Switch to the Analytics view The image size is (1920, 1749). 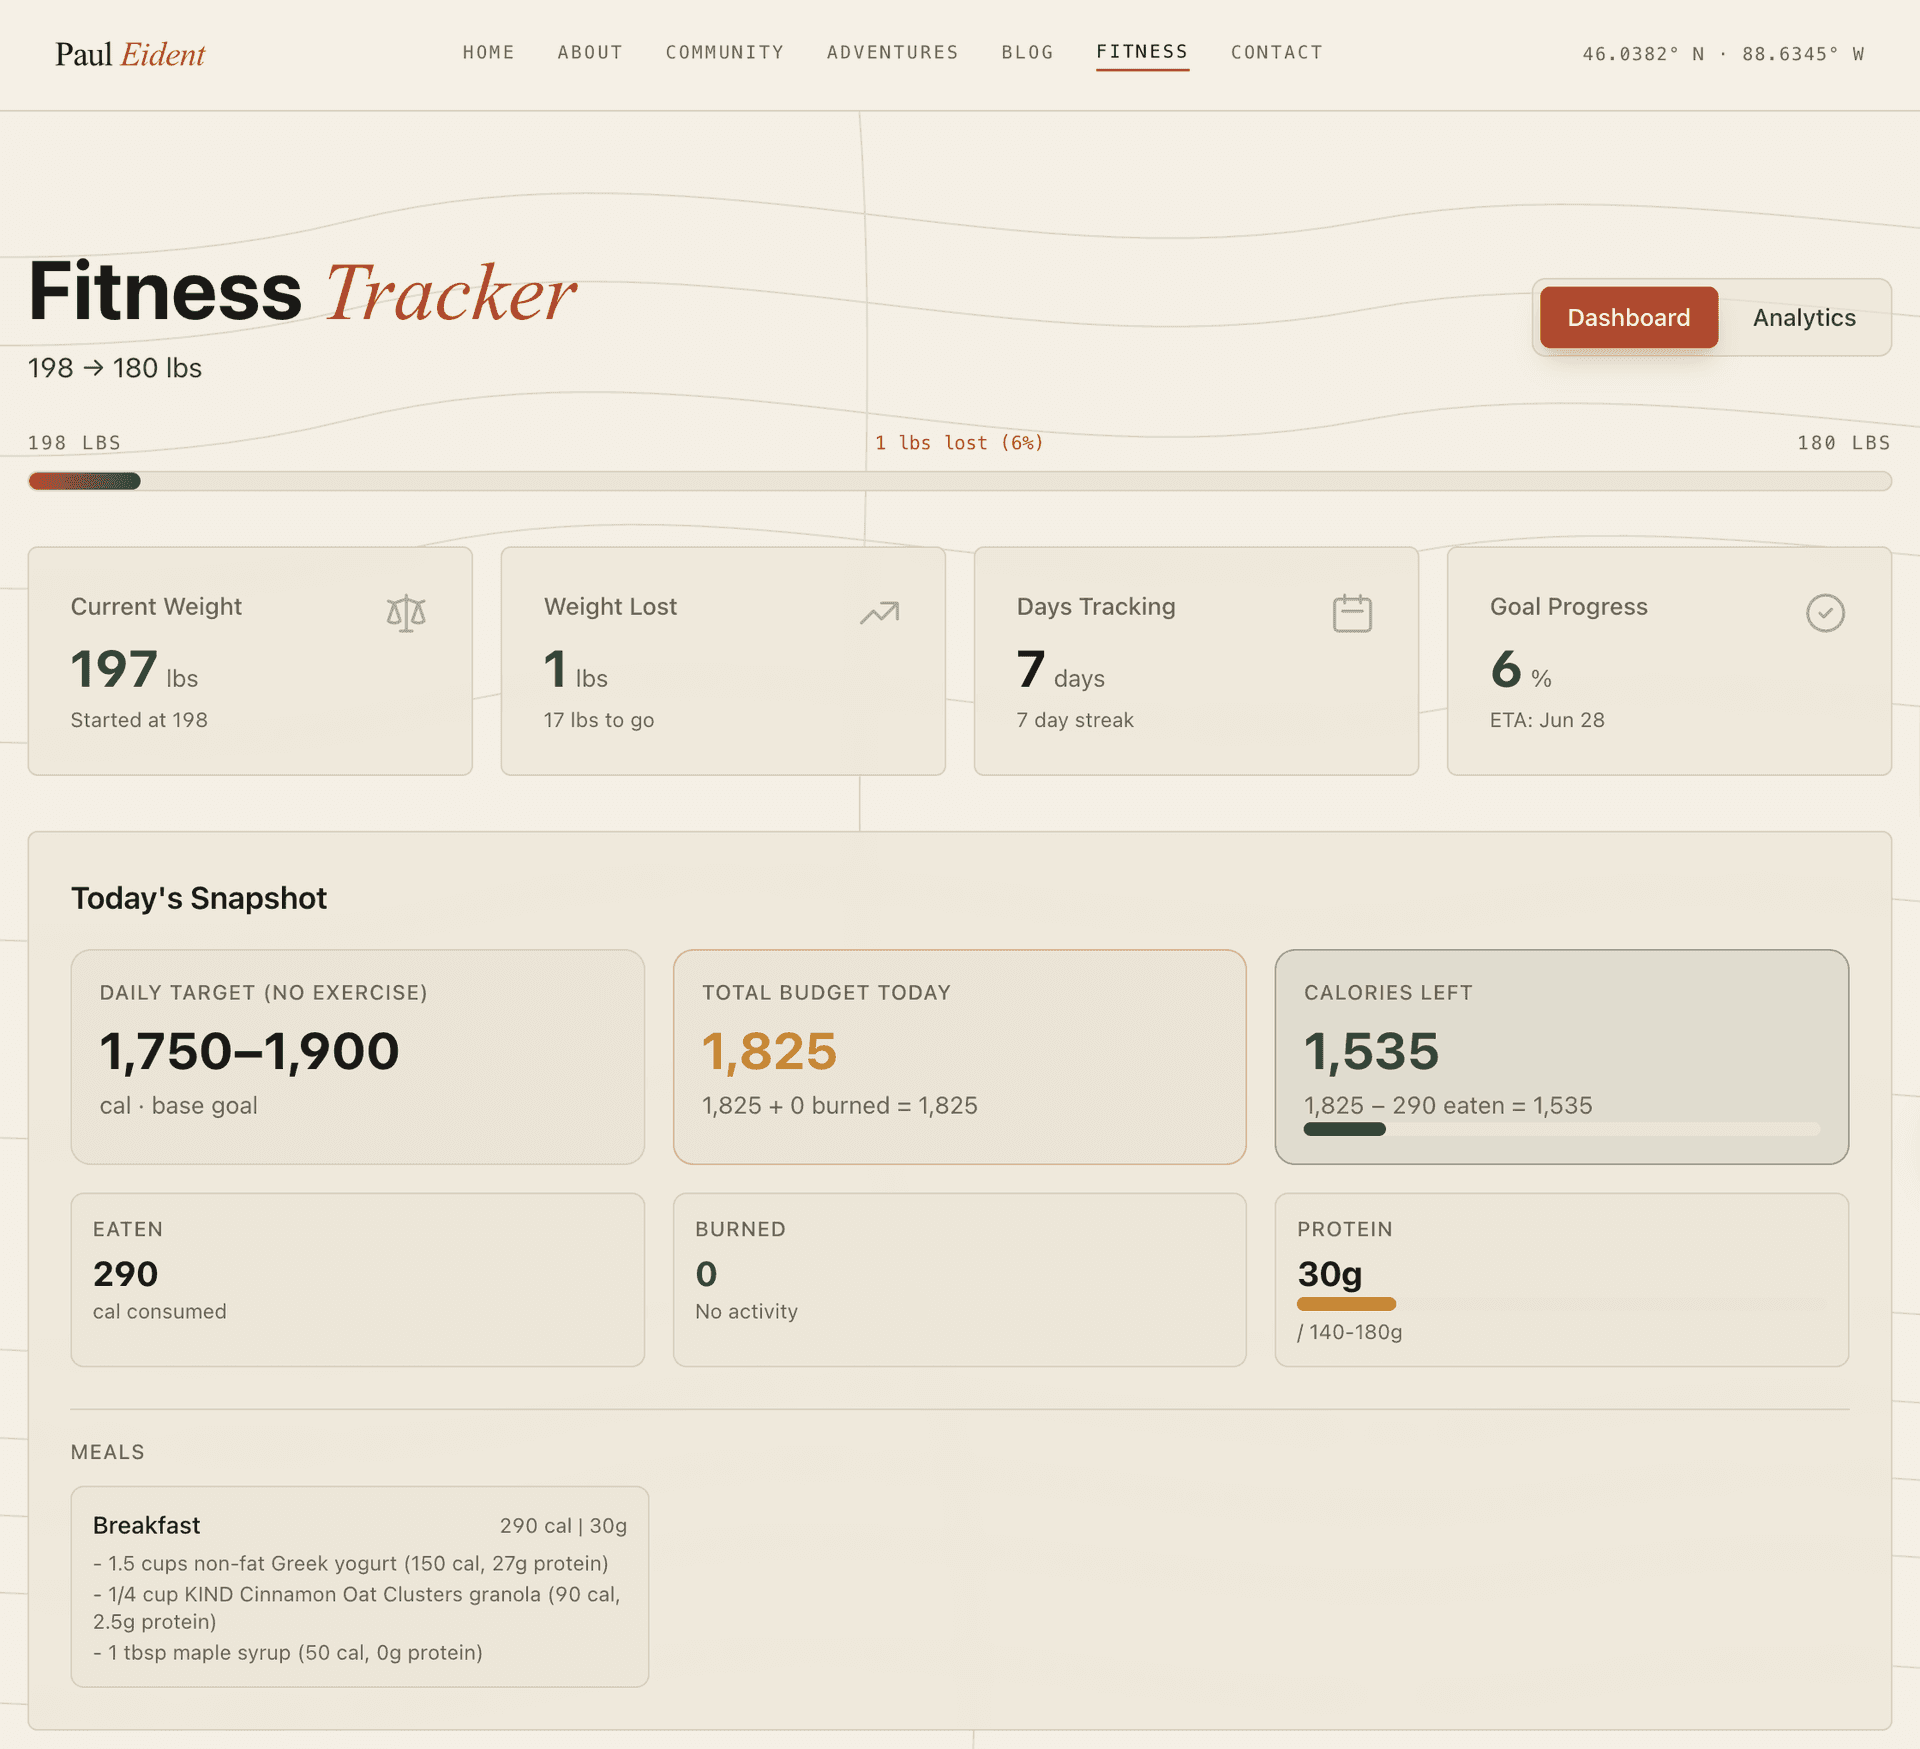(x=1803, y=317)
